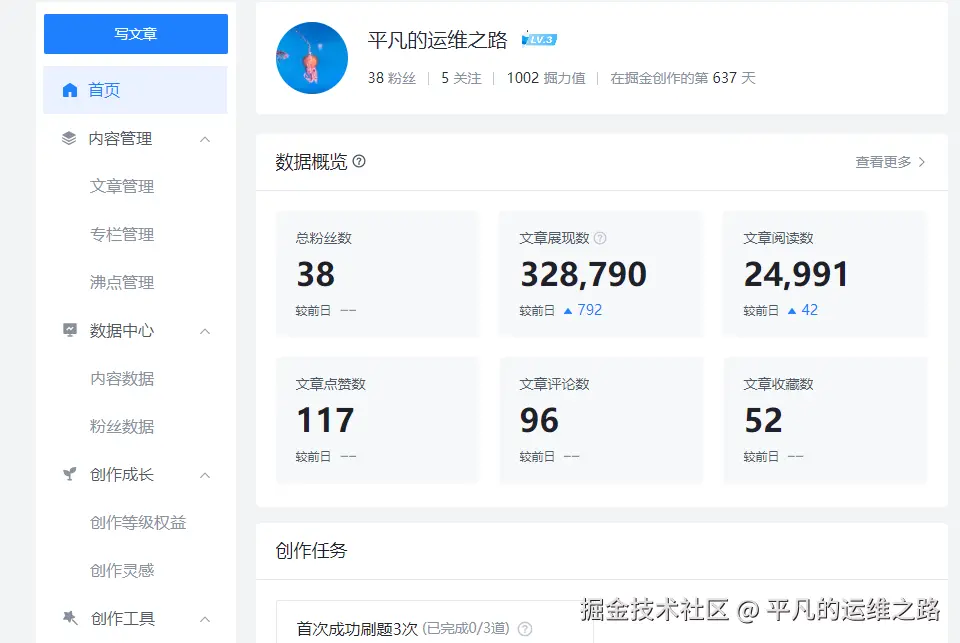The image size is (960, 643).
Task: Open 创作等级权益 in the sidebar
Action: 138,522
